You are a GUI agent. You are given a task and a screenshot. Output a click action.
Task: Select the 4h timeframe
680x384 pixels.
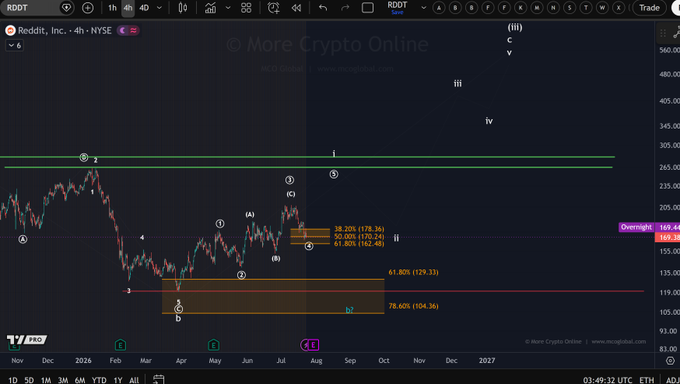click(x=128, y=8)
